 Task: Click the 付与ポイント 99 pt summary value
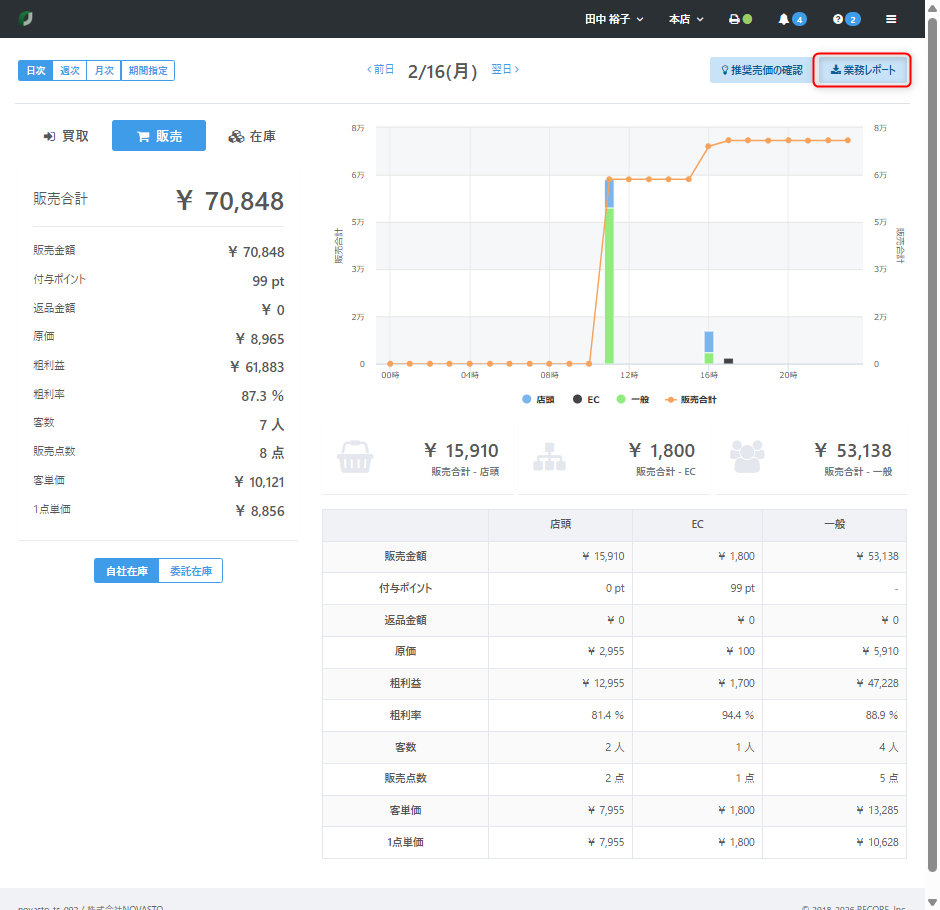point(268,281)
